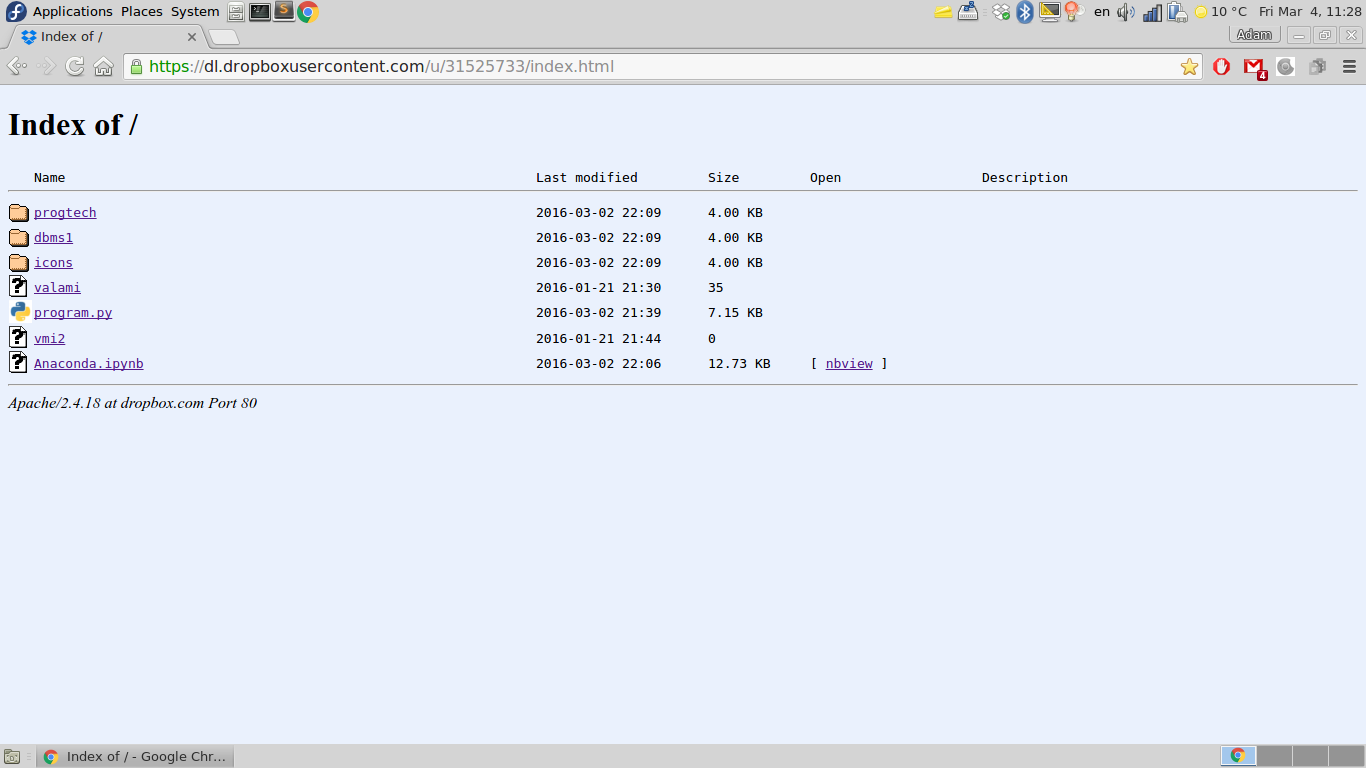The width and height of the screenshot is (1366, 768).
Task: Click the Bluetooth tray icon
Action: pos(1024,12)
